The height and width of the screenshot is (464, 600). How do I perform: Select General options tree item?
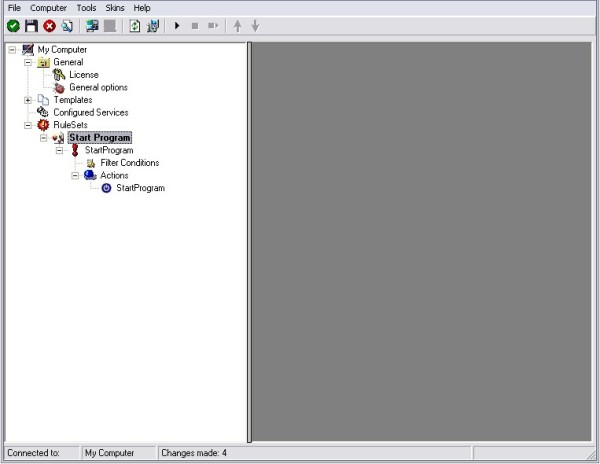point(98,87)
